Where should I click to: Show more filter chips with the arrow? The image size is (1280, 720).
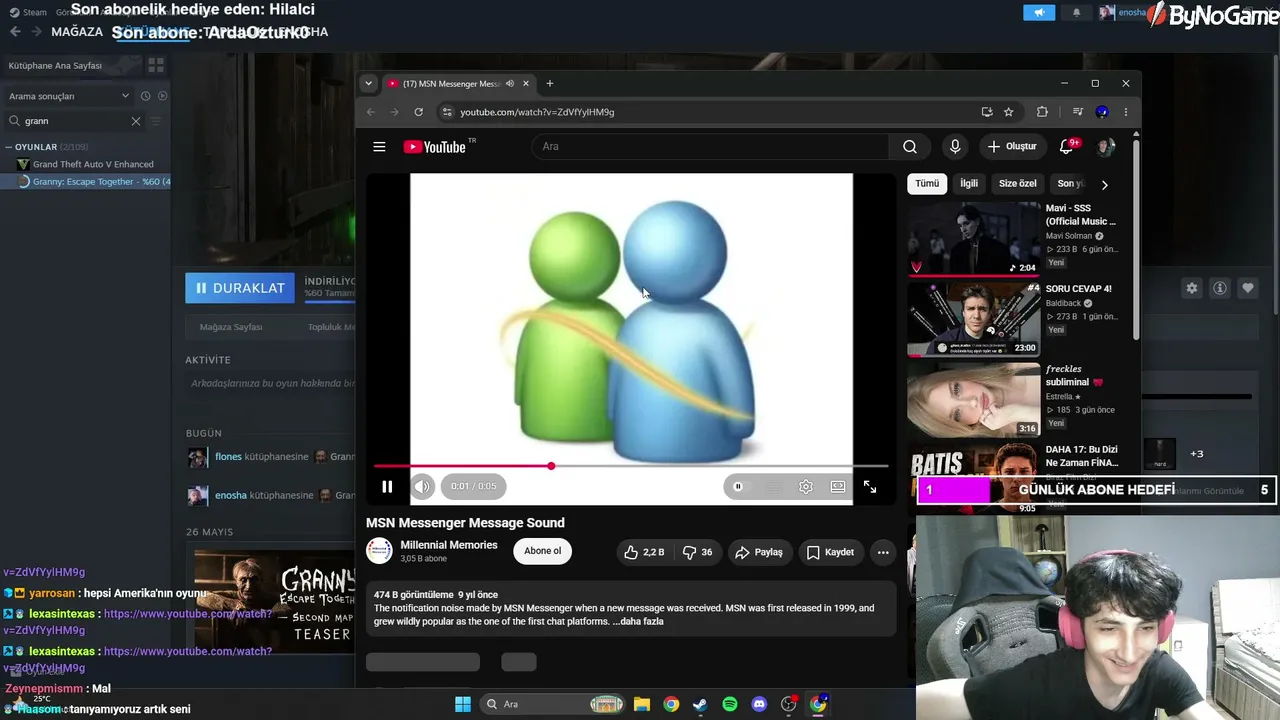1104,184
